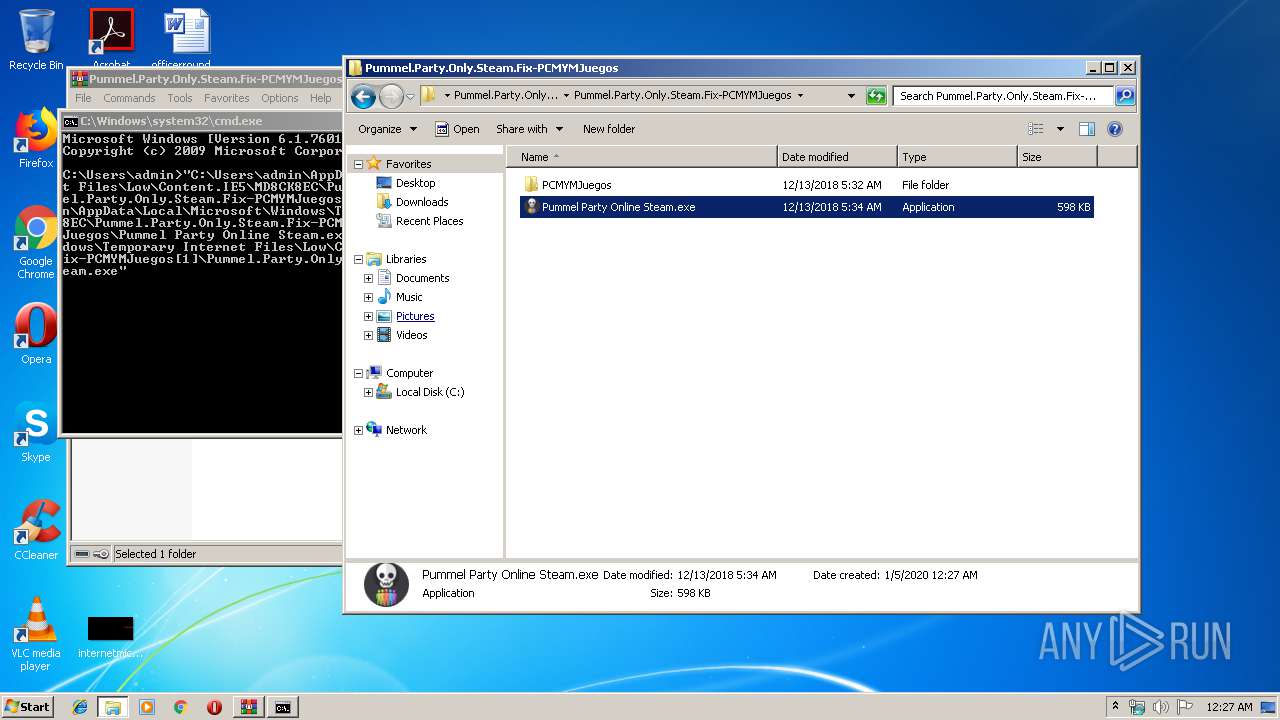Click the Windows Explorer taskbar icon

point(113,707)
